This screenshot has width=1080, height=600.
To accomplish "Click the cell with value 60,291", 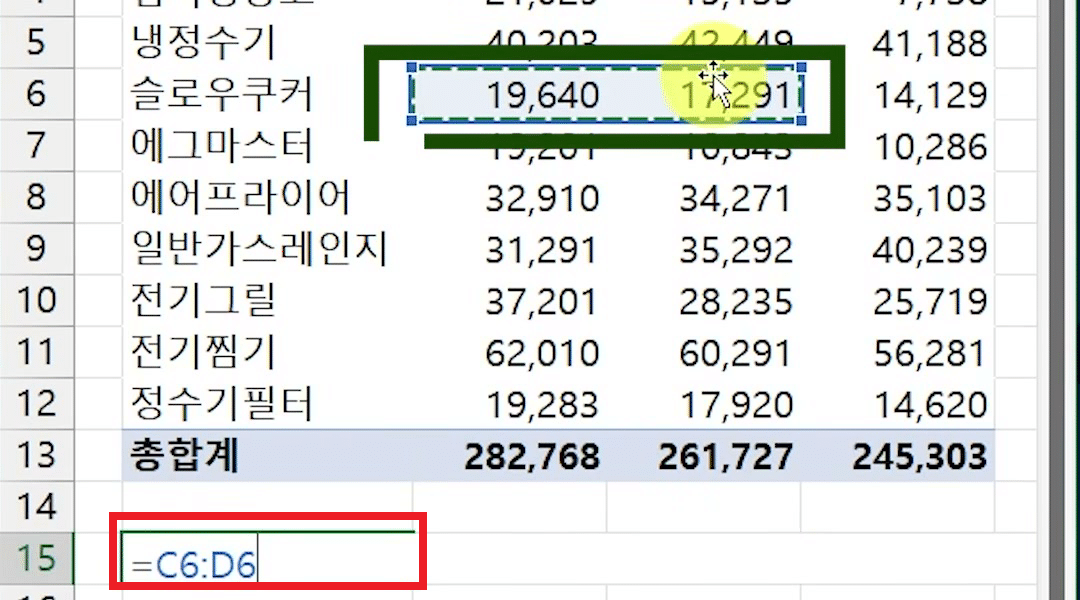I will [704, 352].
